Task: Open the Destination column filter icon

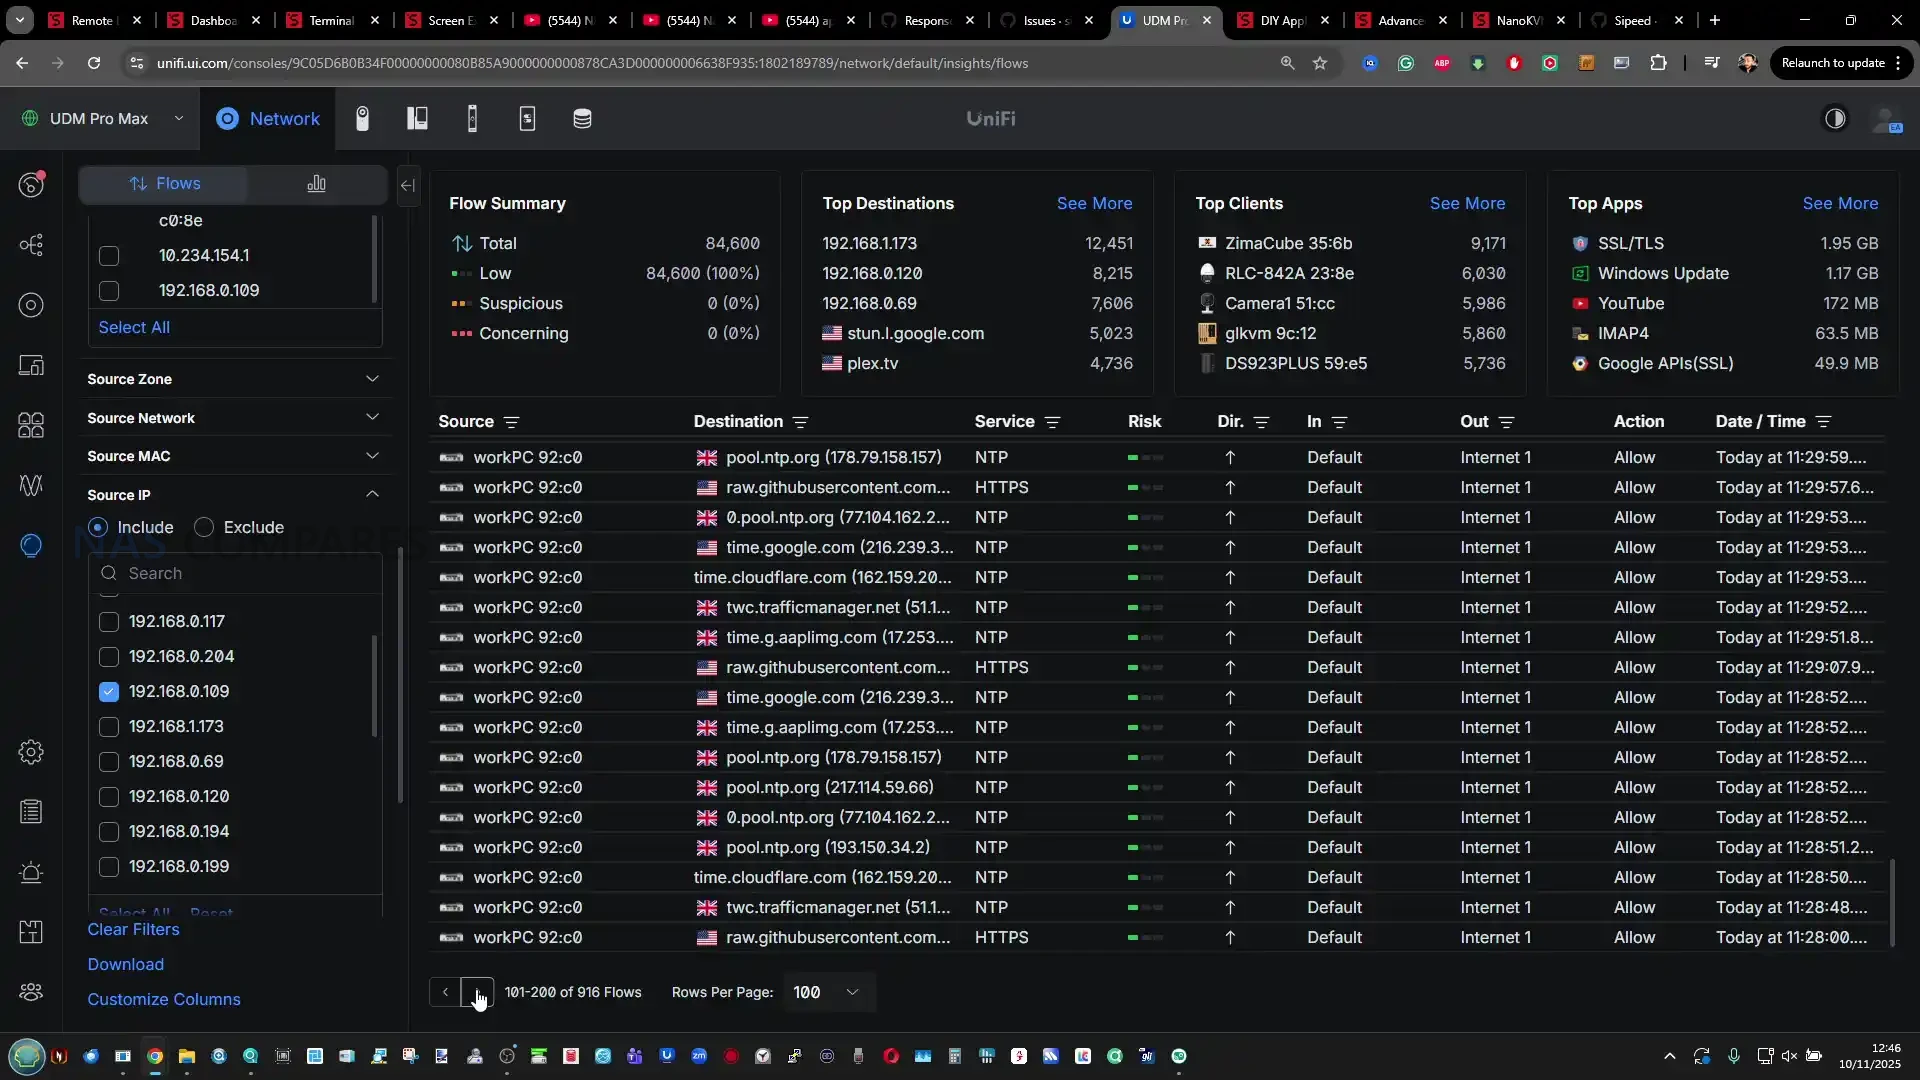Action: [800, 423]
